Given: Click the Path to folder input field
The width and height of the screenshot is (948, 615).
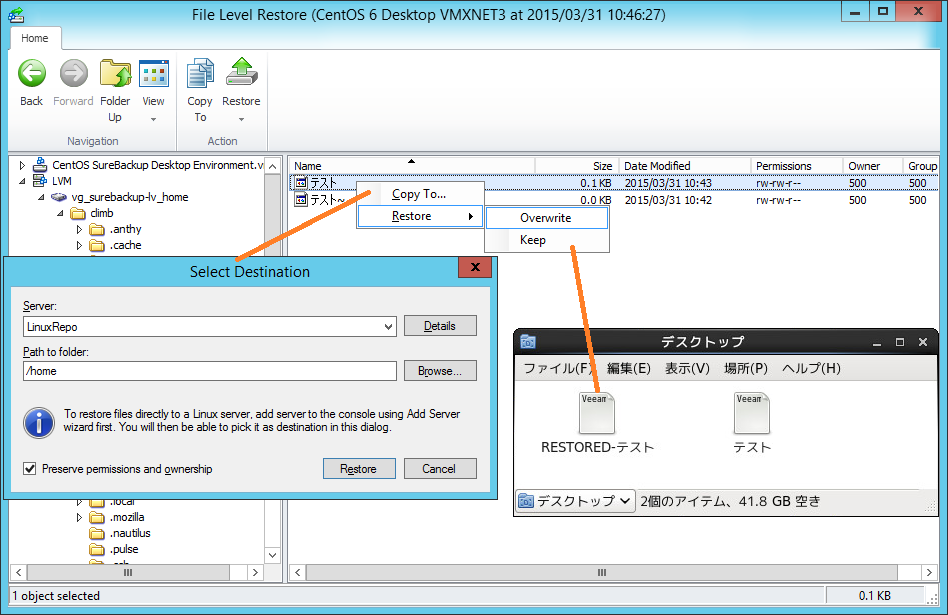Looking at the screenshot, I should [x=210, y=371].
